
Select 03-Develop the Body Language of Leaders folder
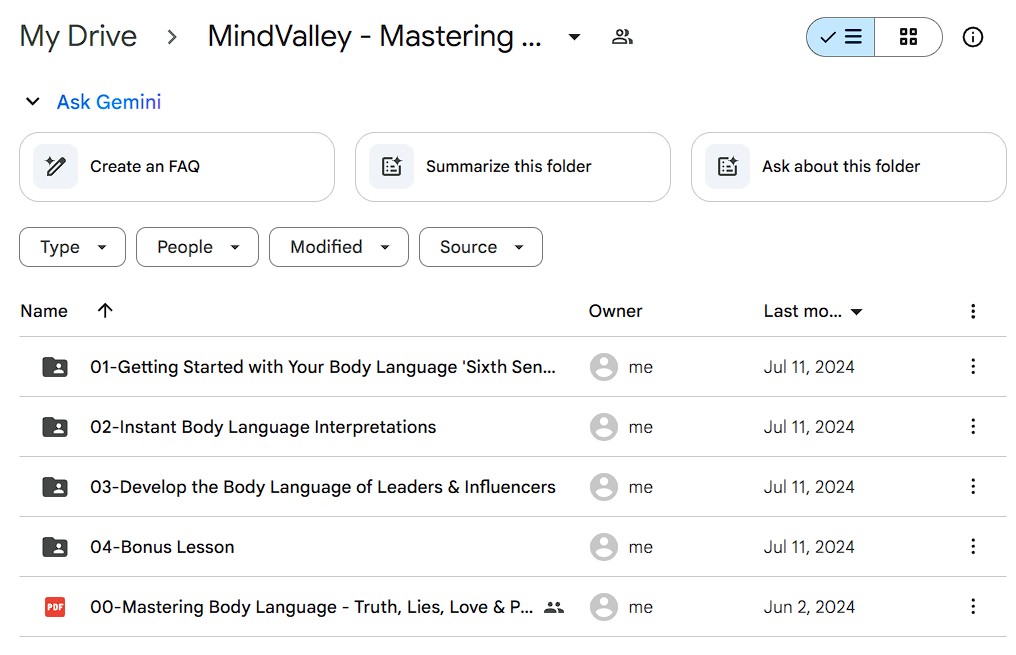[x=323, y=487]
